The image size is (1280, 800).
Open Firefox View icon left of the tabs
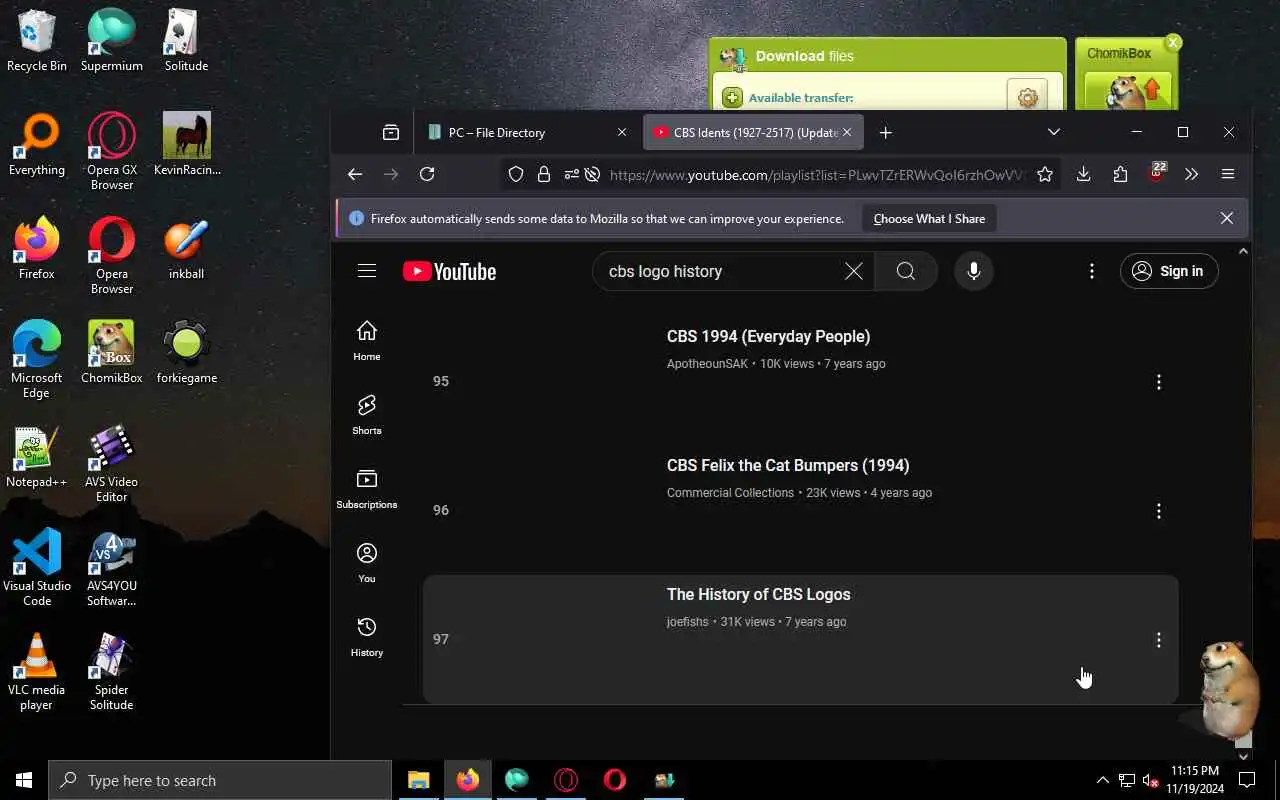point(391,132)
